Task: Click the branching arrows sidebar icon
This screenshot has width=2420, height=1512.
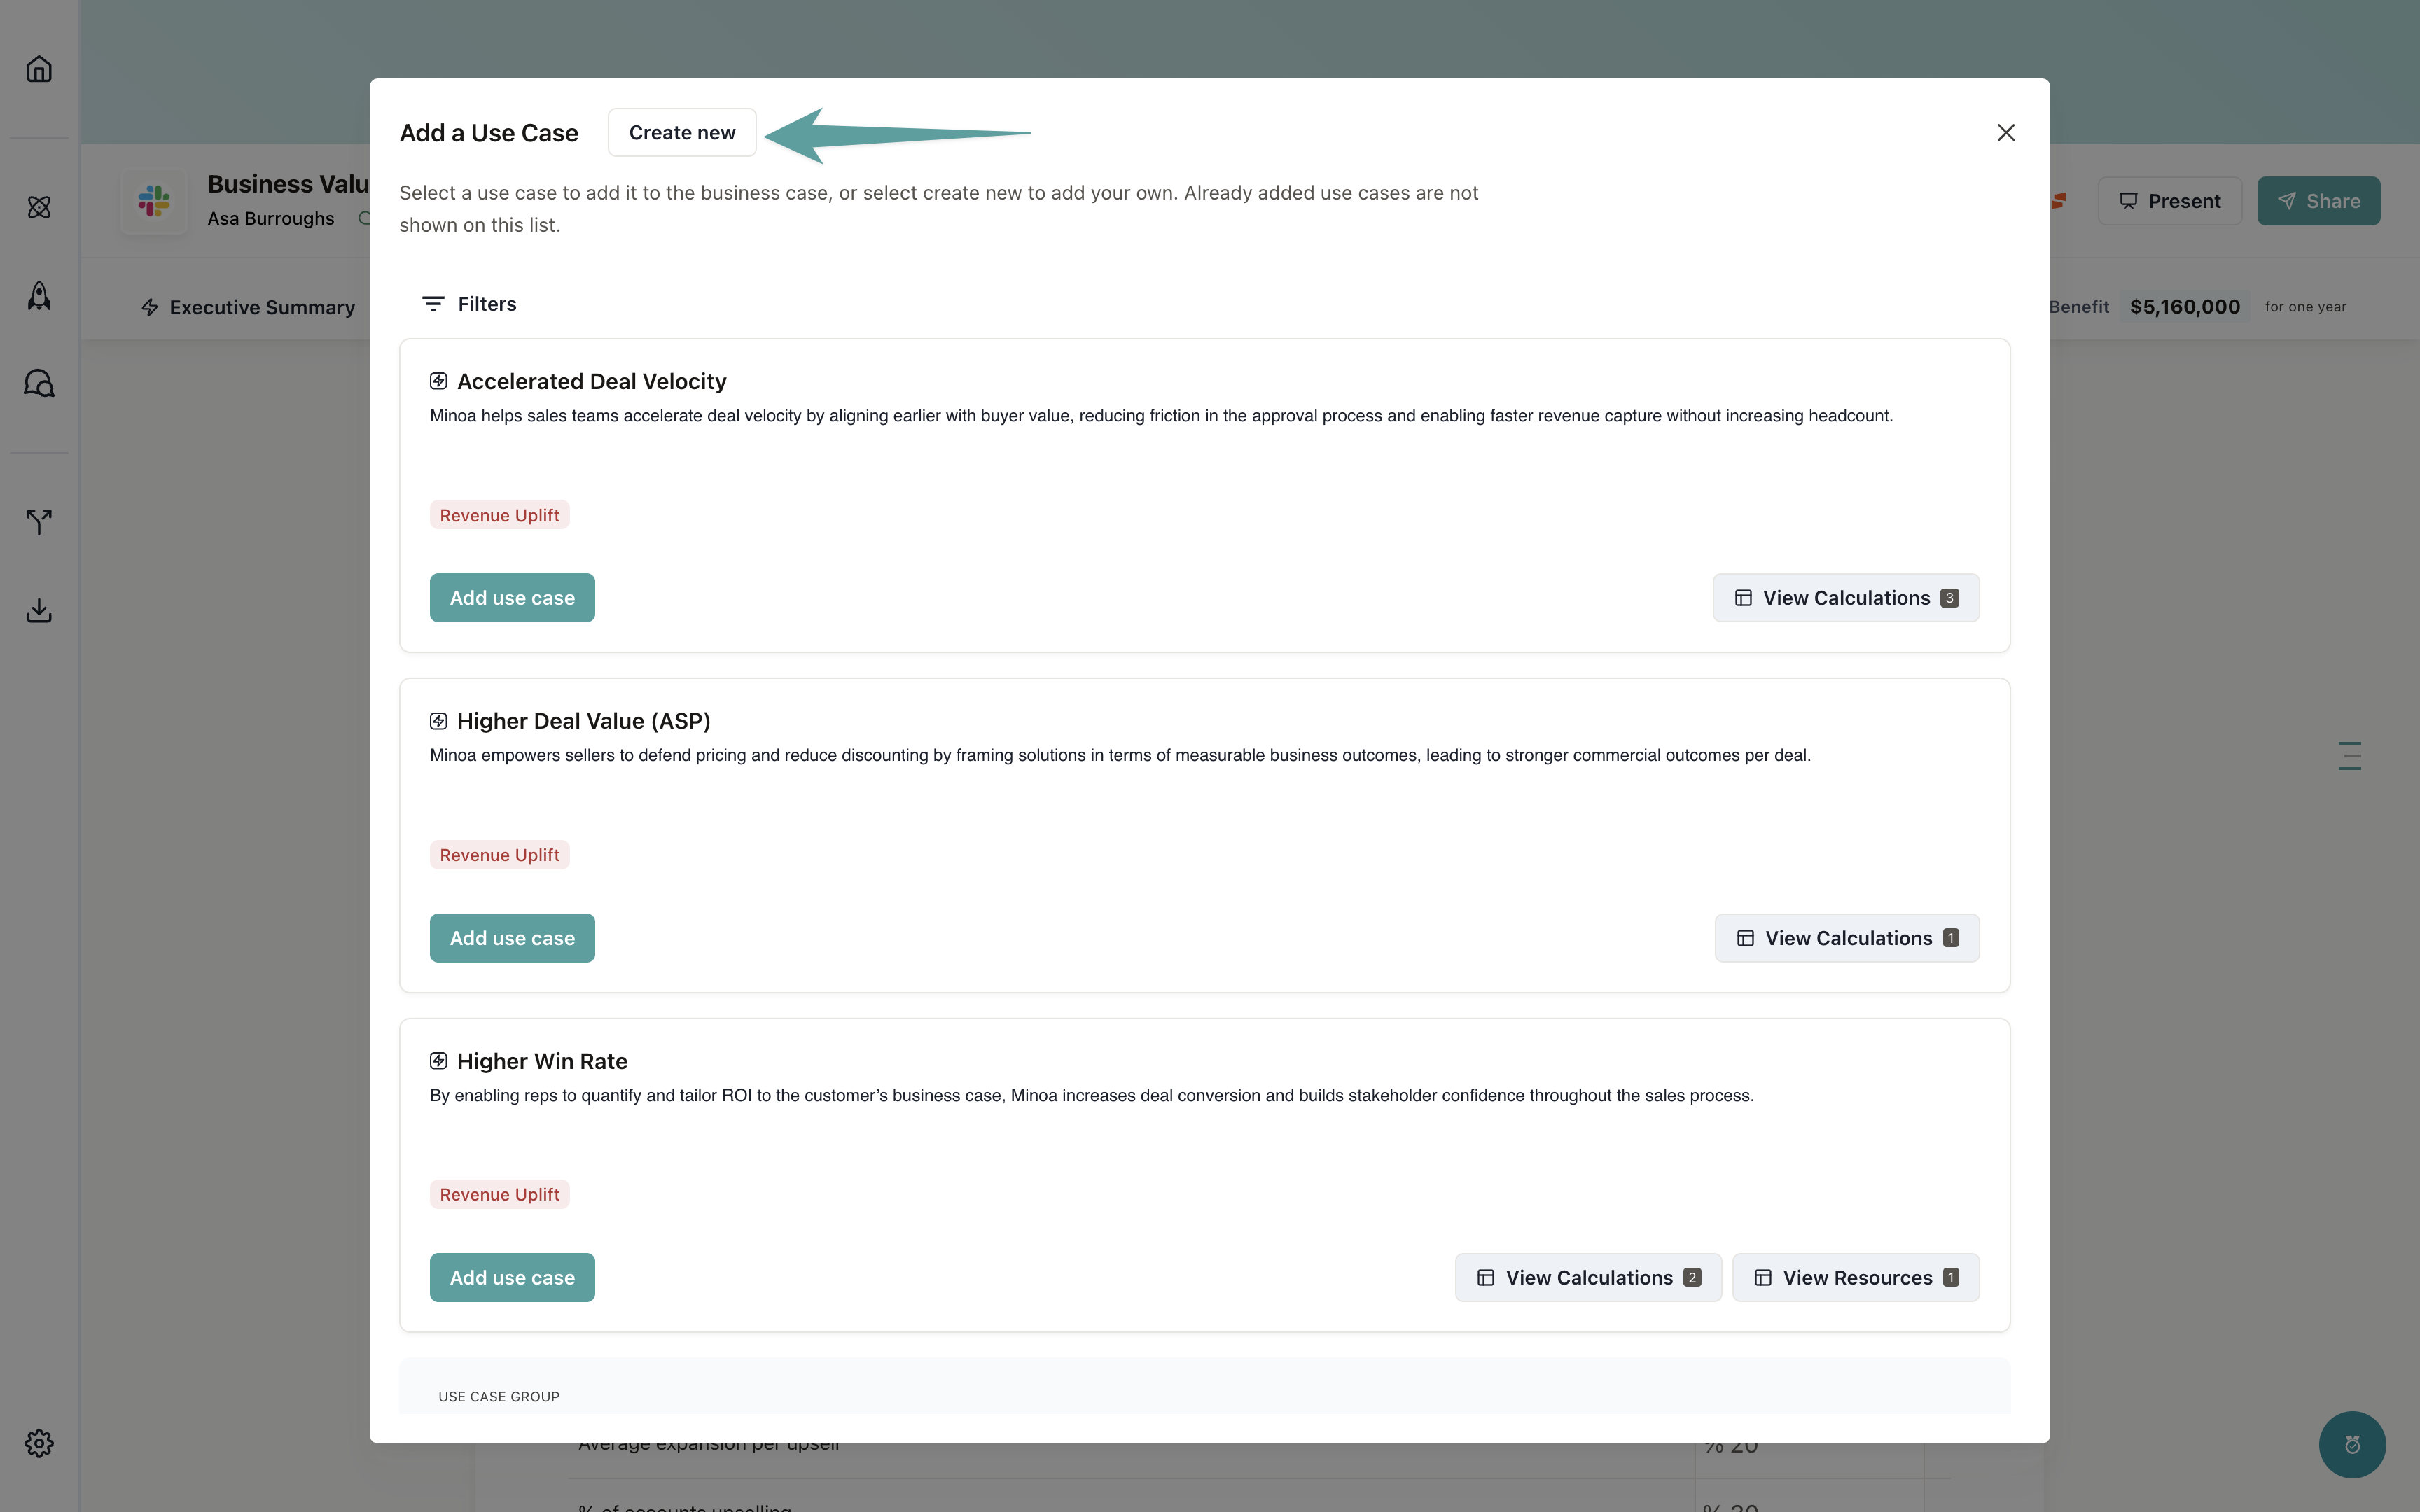Action: 39,521
